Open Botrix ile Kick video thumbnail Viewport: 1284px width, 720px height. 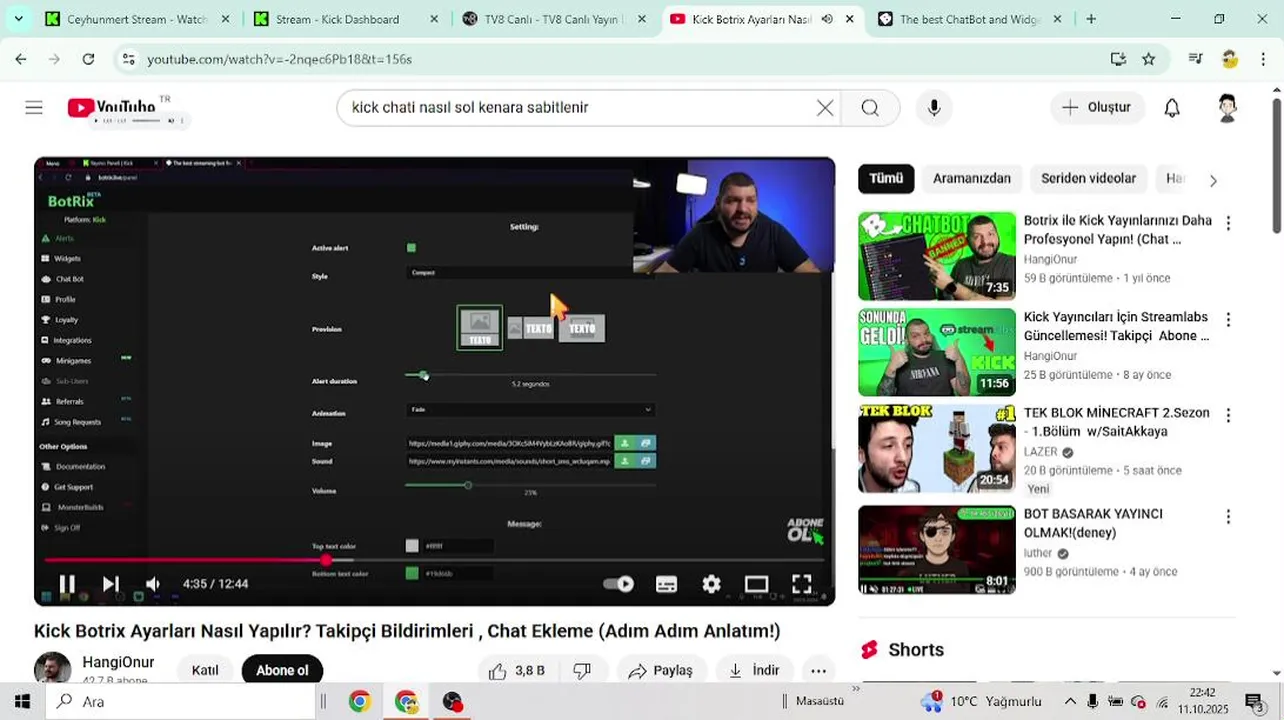[x=937, y=256]
